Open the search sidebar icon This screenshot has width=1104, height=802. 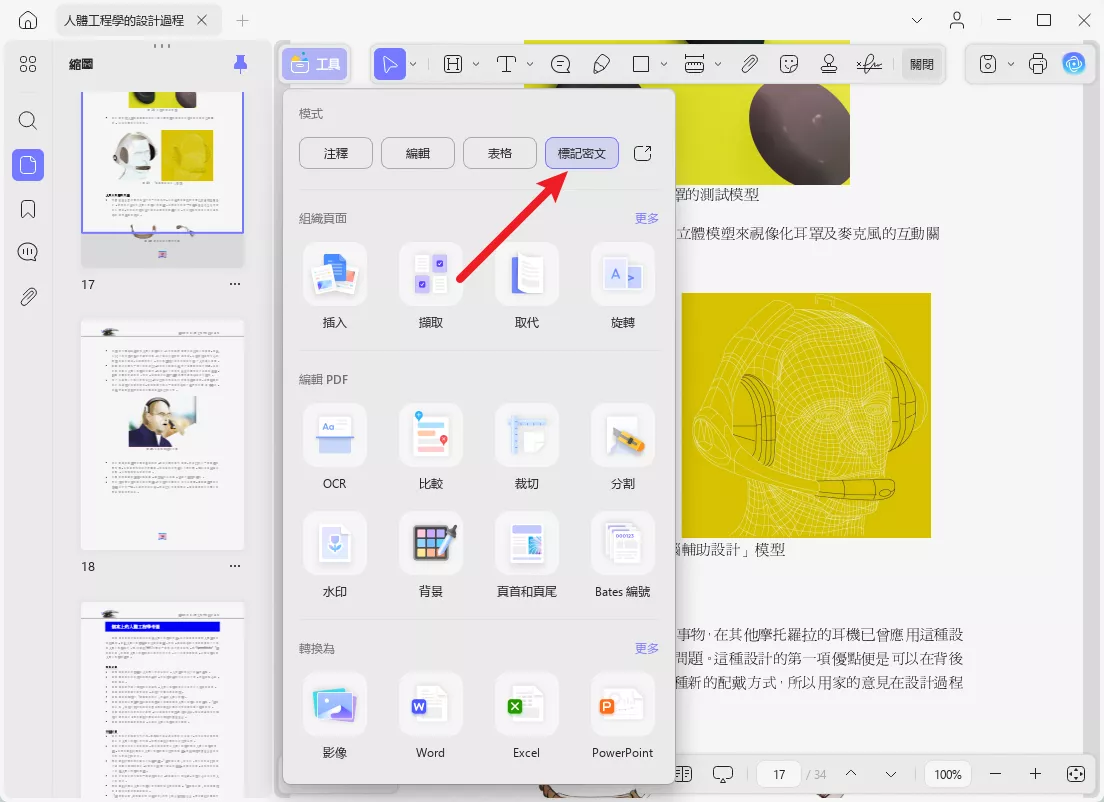tap(27, 120)
